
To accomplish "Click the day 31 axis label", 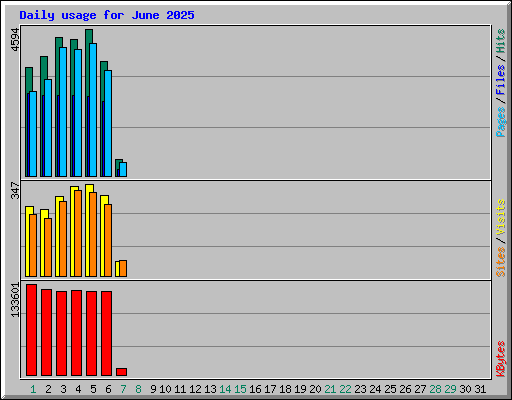I will click(x=480, y=389).
